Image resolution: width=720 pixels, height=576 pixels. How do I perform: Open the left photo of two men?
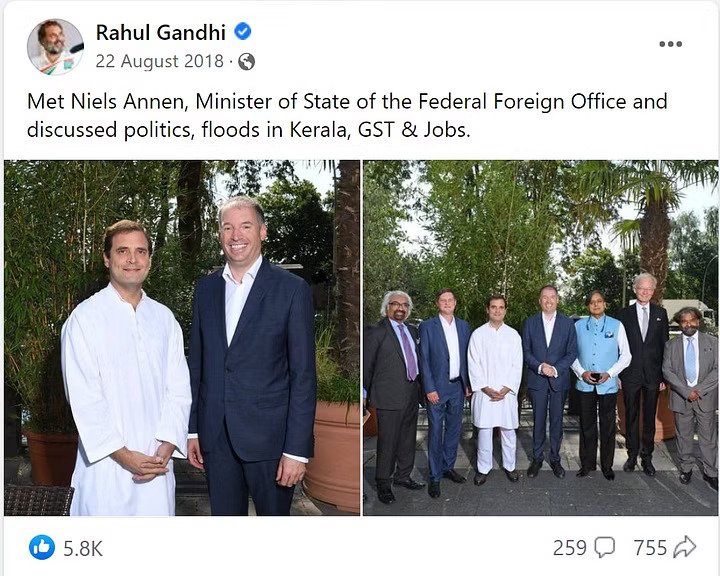(182, 338)
